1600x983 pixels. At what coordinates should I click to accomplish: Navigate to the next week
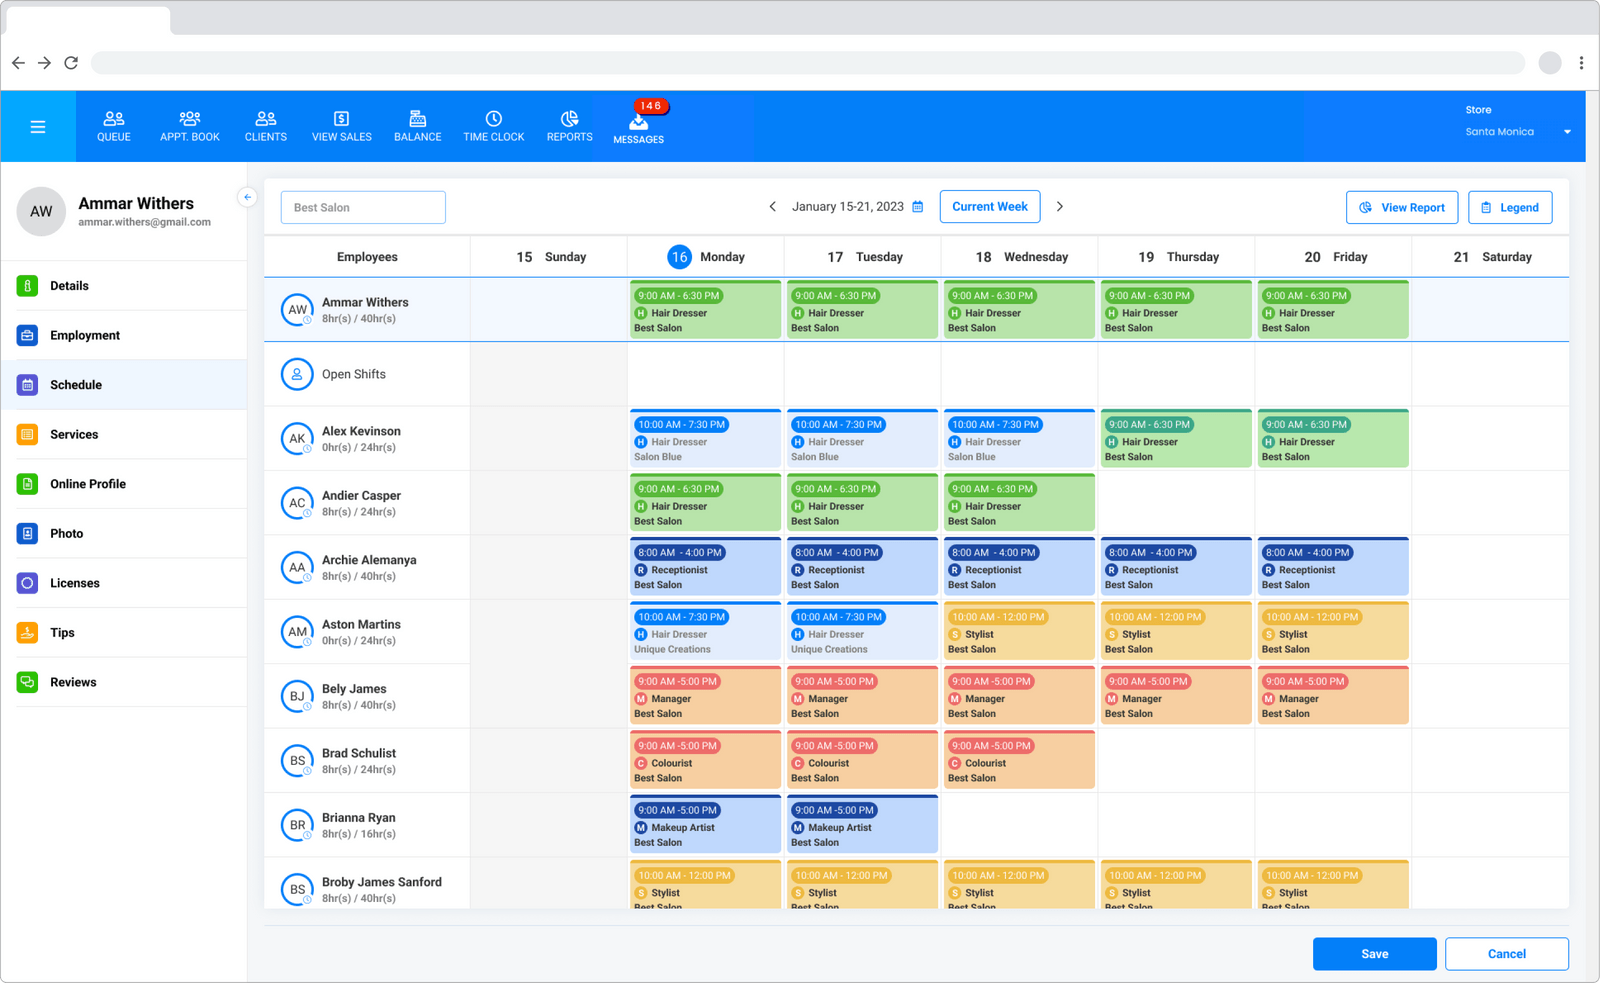(x=1059, y=206)
